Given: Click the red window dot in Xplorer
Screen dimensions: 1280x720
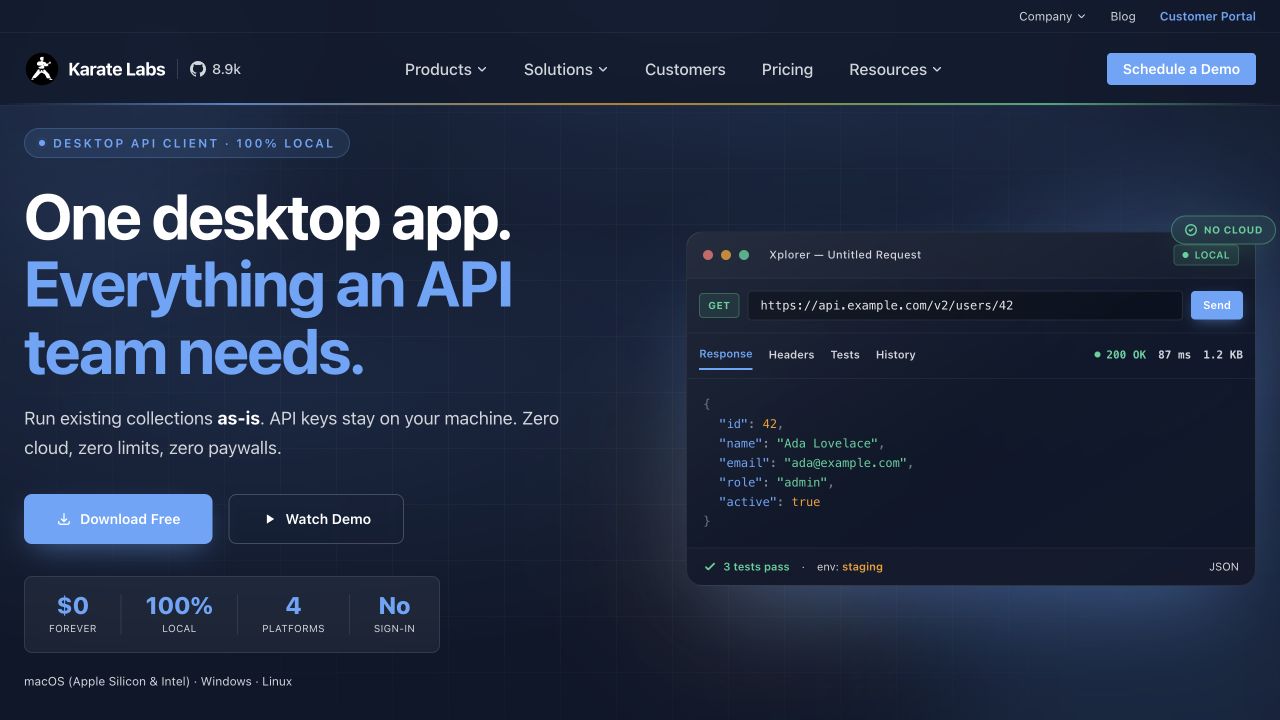Looking at the screenshot, I should (708, 255).
